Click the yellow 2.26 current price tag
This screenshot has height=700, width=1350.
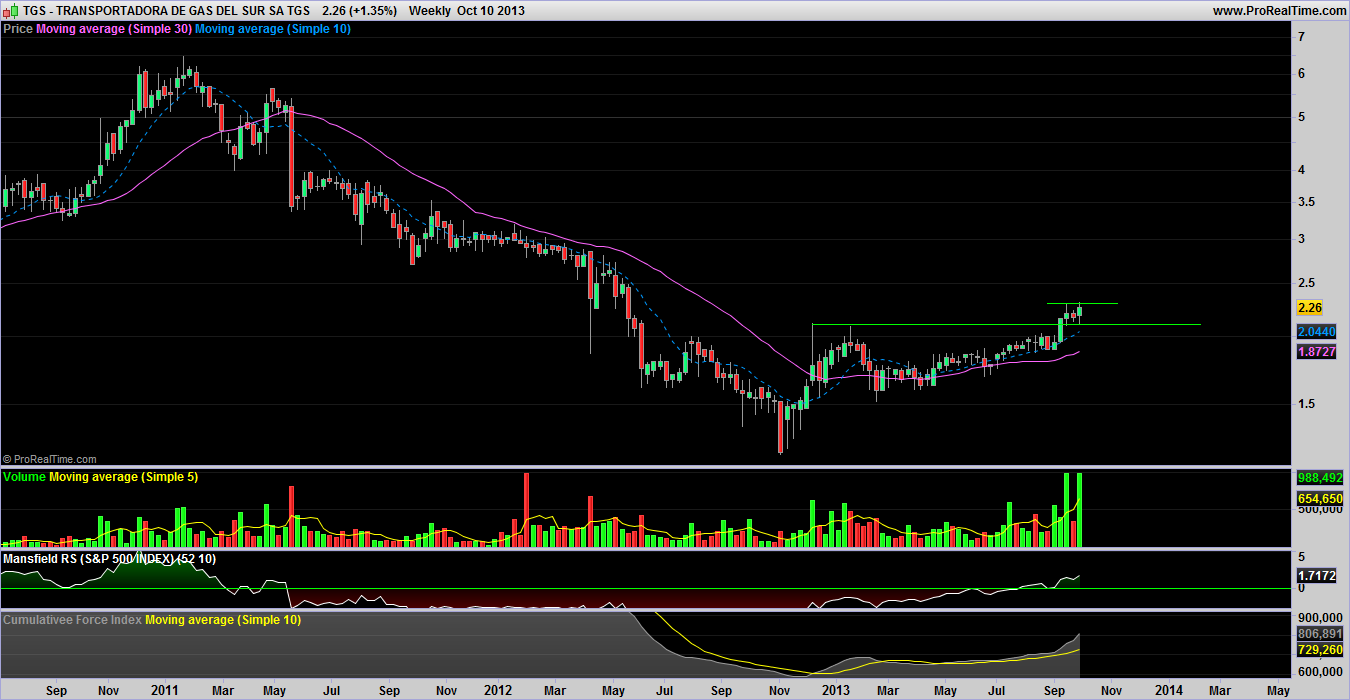click(1310, 308)
